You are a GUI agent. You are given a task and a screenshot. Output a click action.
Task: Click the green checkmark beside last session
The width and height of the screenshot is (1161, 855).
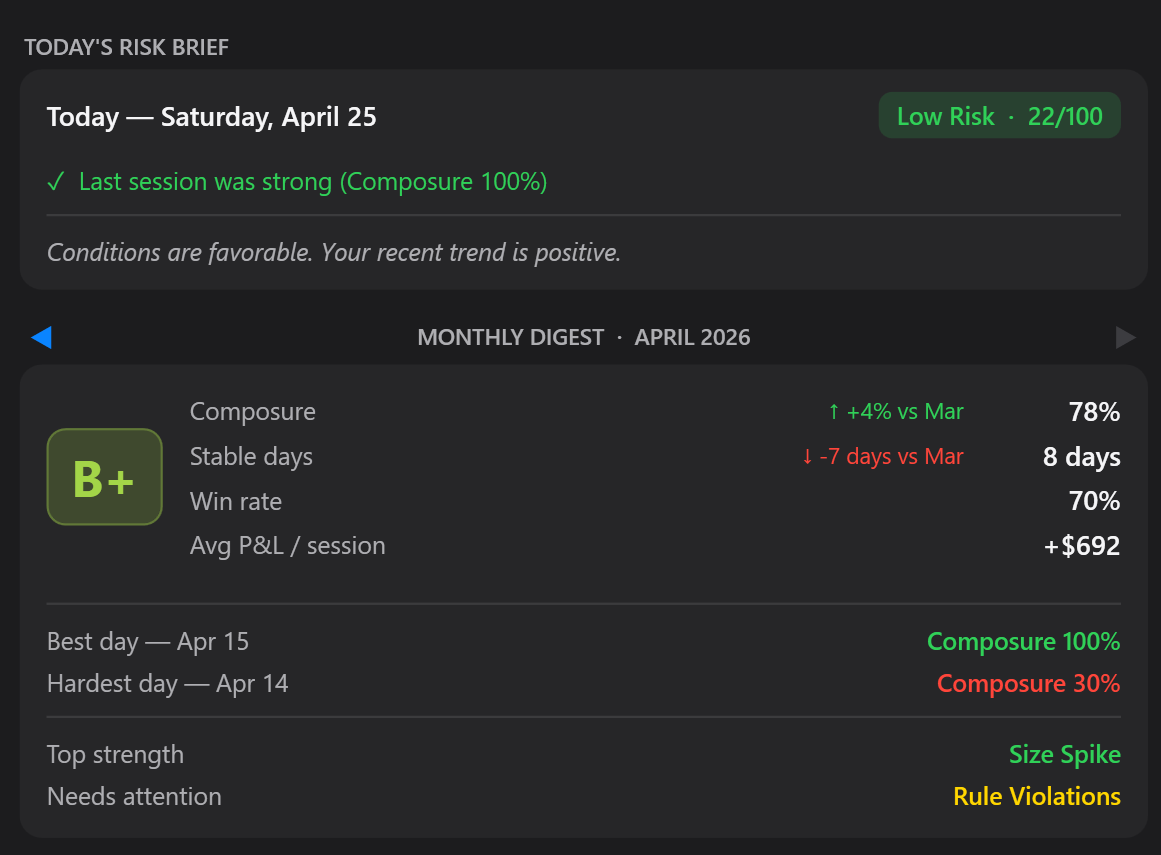[x=56, y=182]
